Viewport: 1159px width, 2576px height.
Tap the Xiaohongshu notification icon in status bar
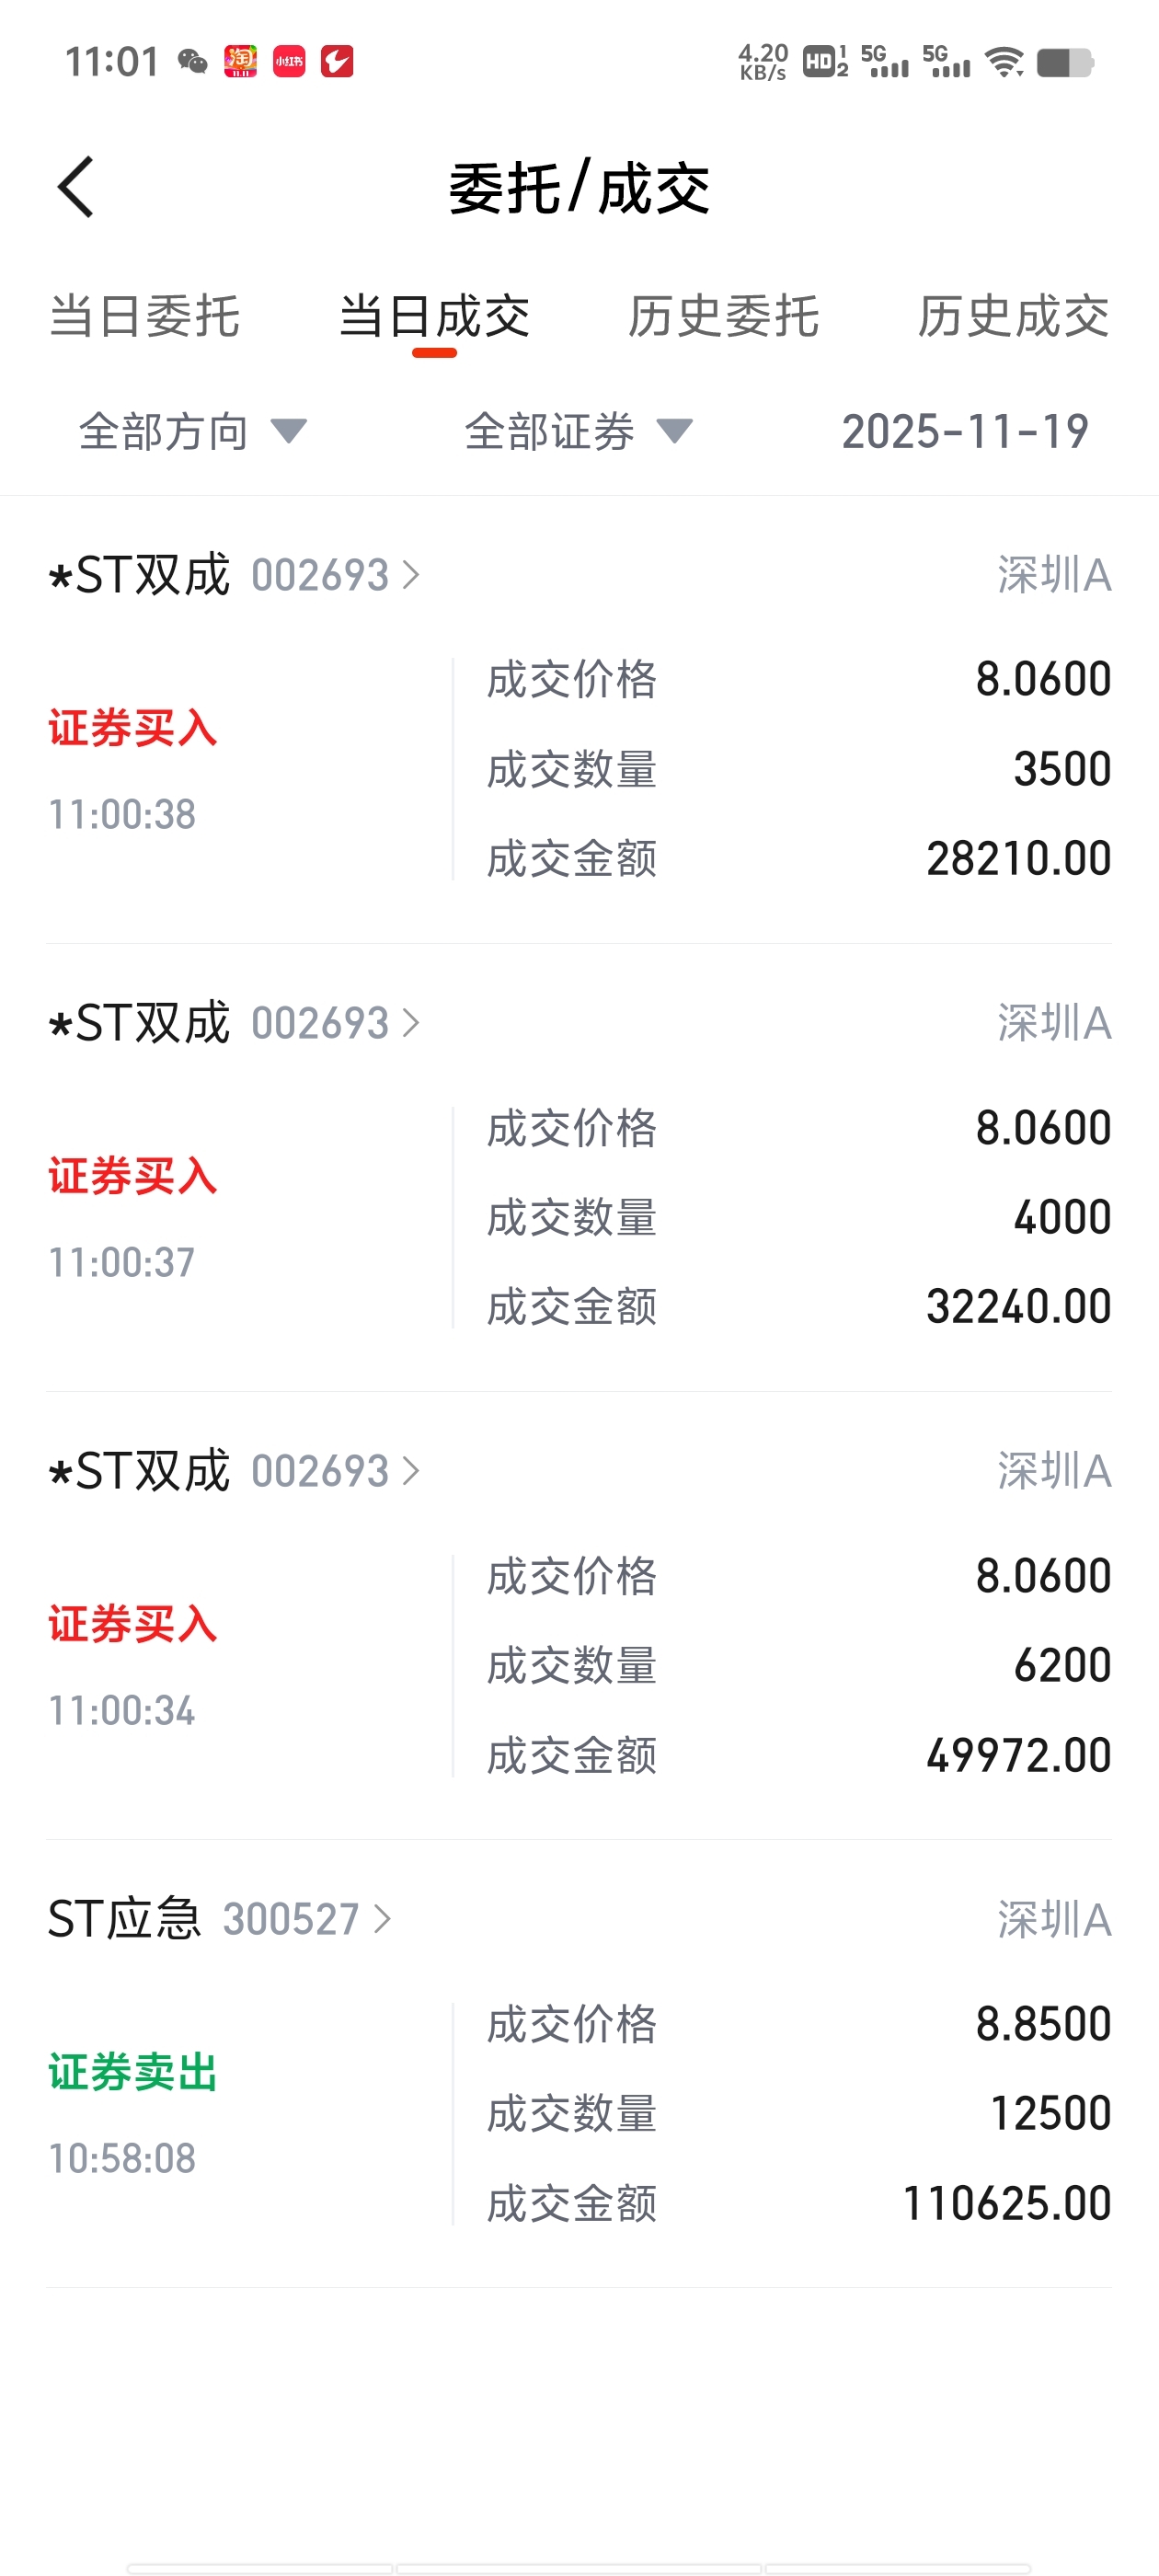tap(289, 62)
